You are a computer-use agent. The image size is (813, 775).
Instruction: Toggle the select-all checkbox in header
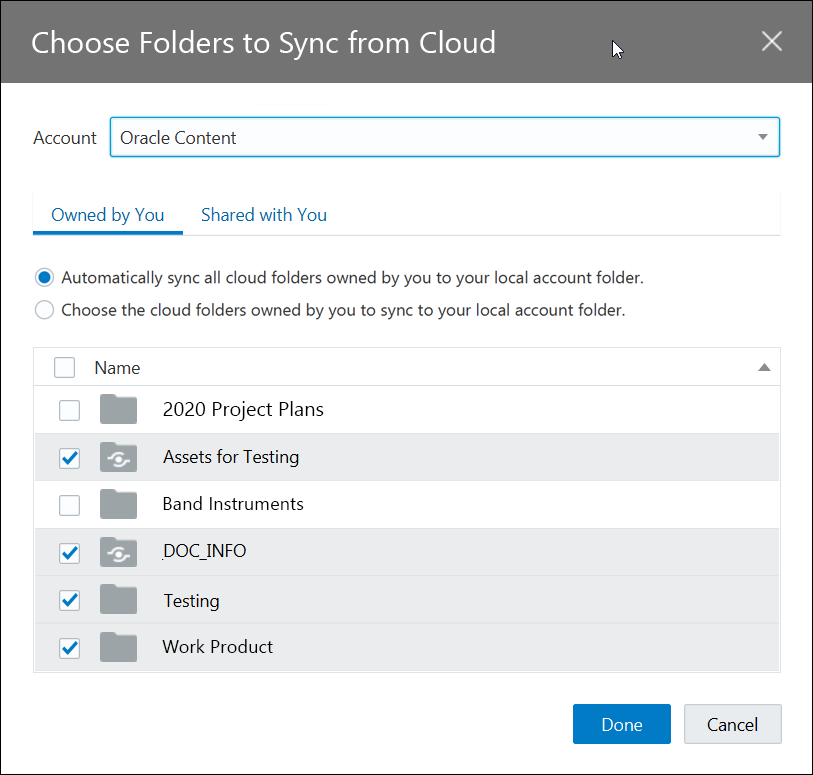[x=64, y=368]
